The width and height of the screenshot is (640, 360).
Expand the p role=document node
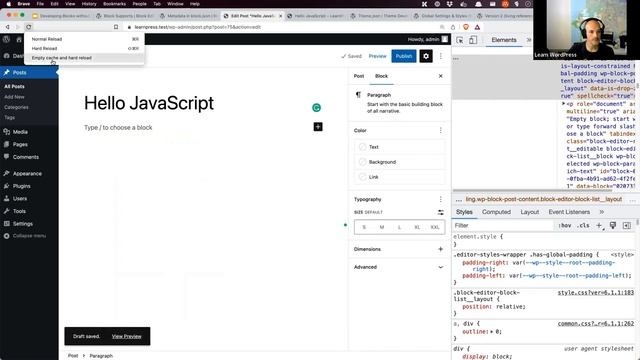click(563, 104)
